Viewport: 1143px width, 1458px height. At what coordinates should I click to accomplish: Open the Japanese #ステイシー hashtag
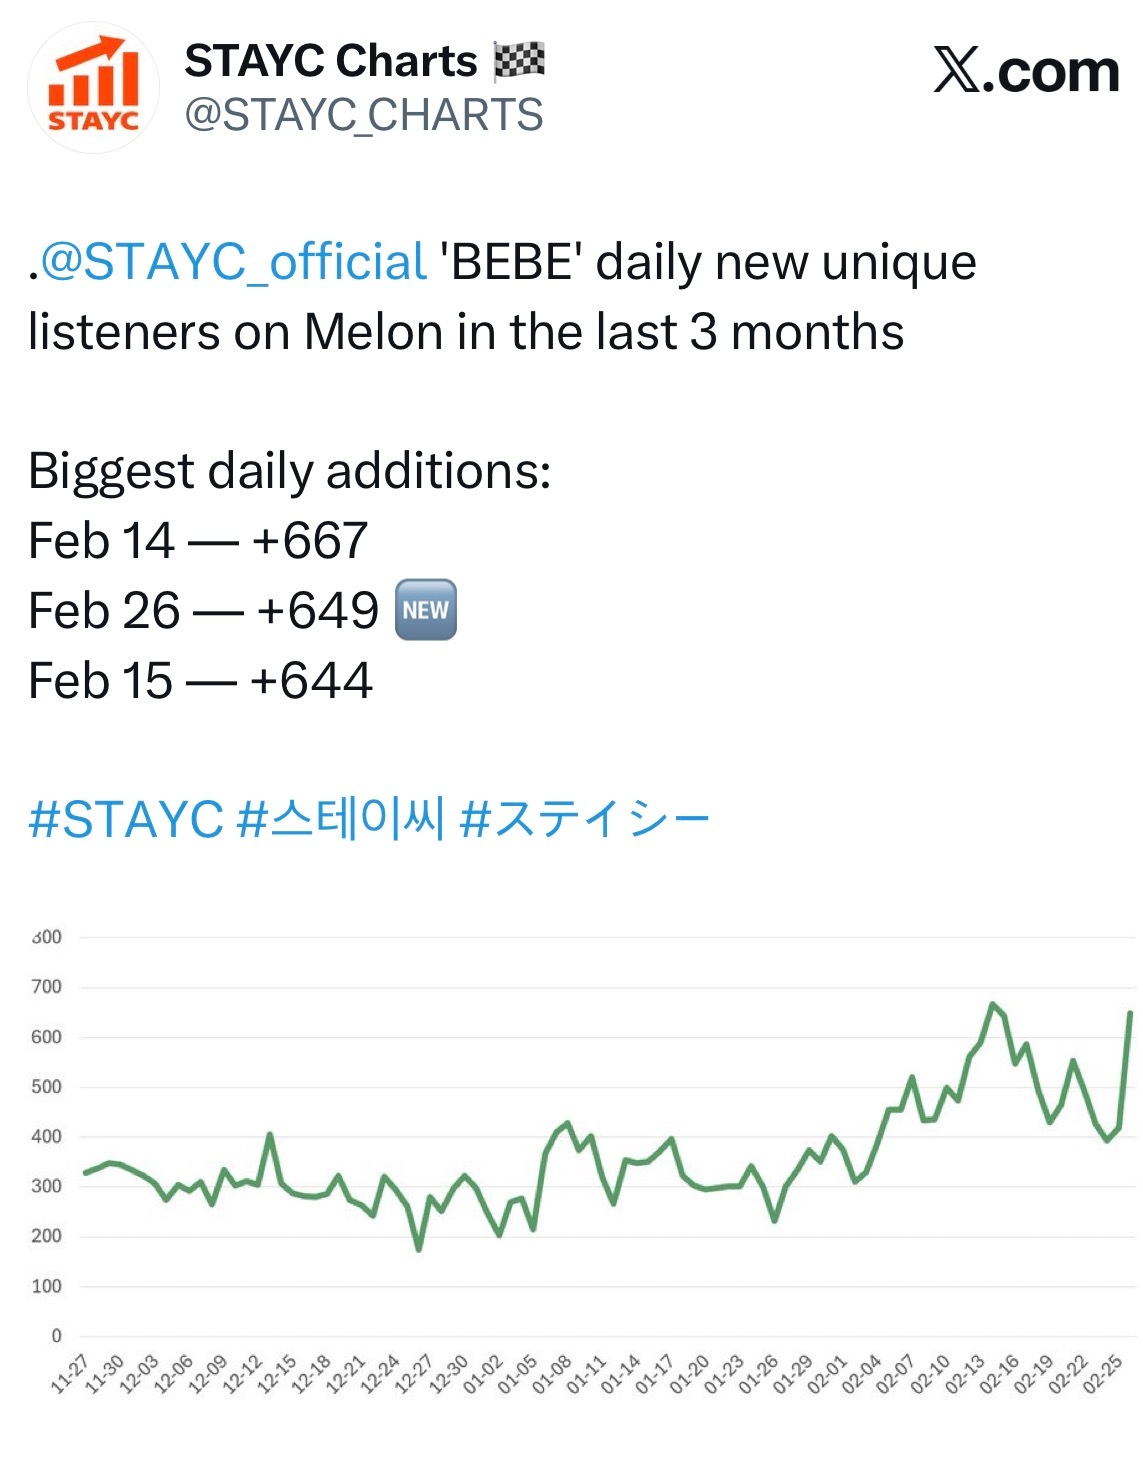coord(584,820)
